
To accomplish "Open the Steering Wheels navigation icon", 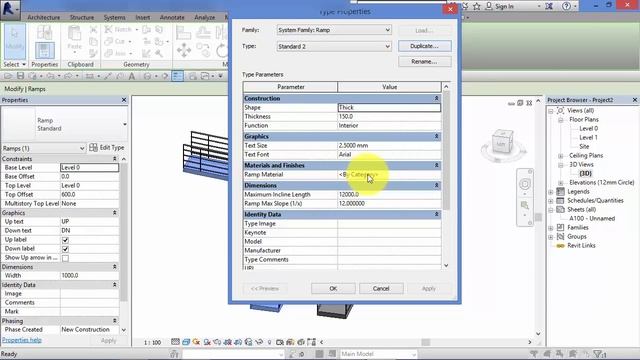I will [x=524, y=184].
